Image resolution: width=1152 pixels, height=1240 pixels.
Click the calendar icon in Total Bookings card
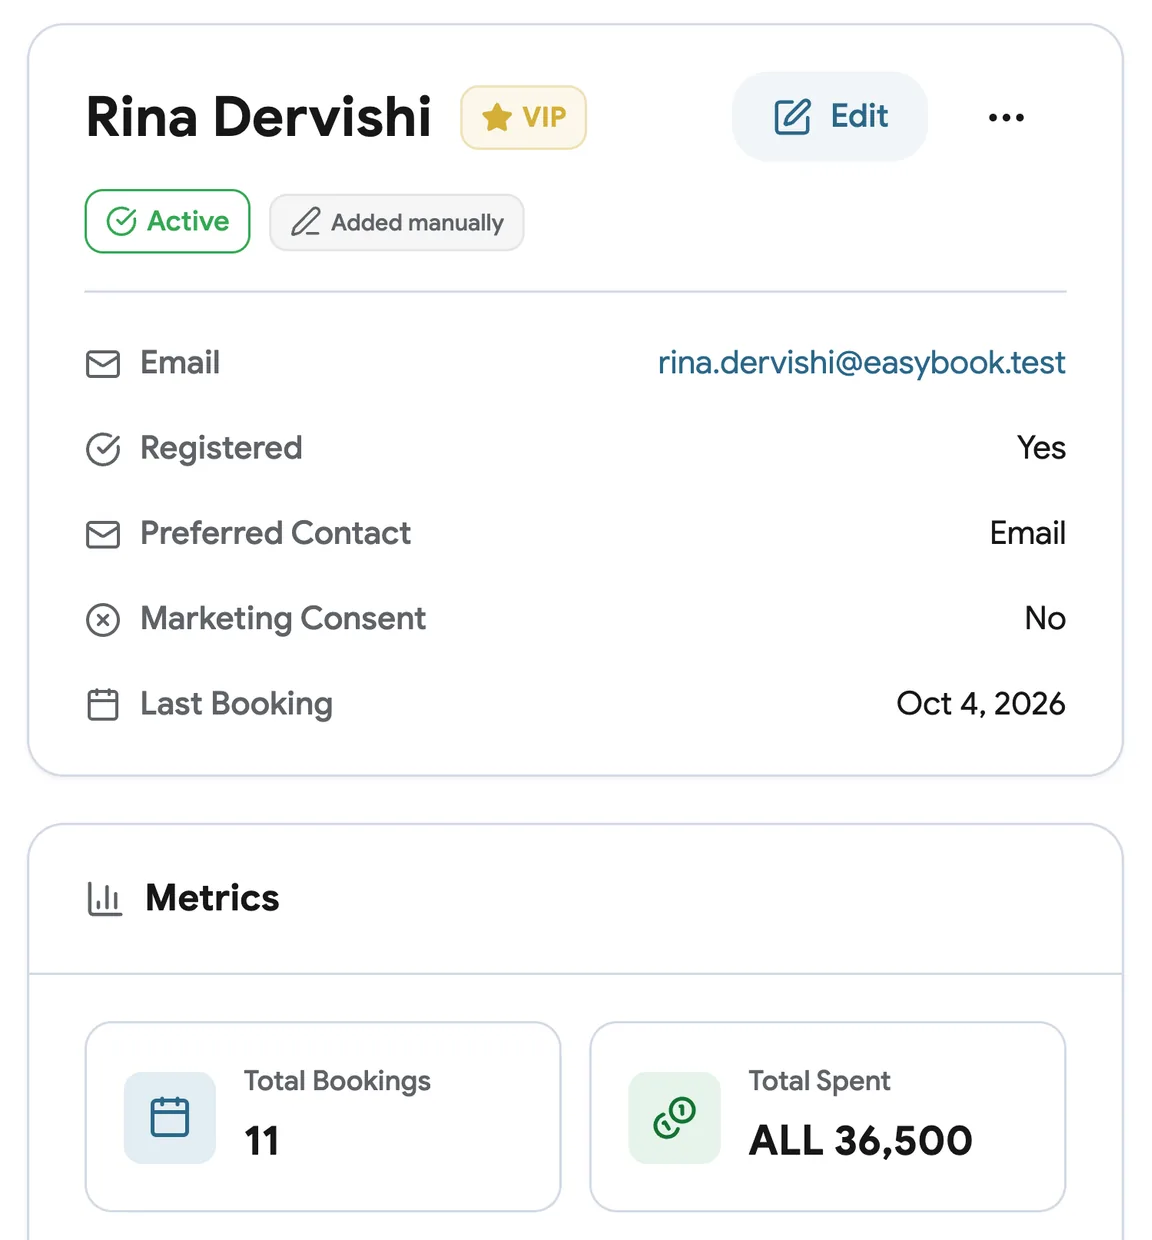point(170,1117)
